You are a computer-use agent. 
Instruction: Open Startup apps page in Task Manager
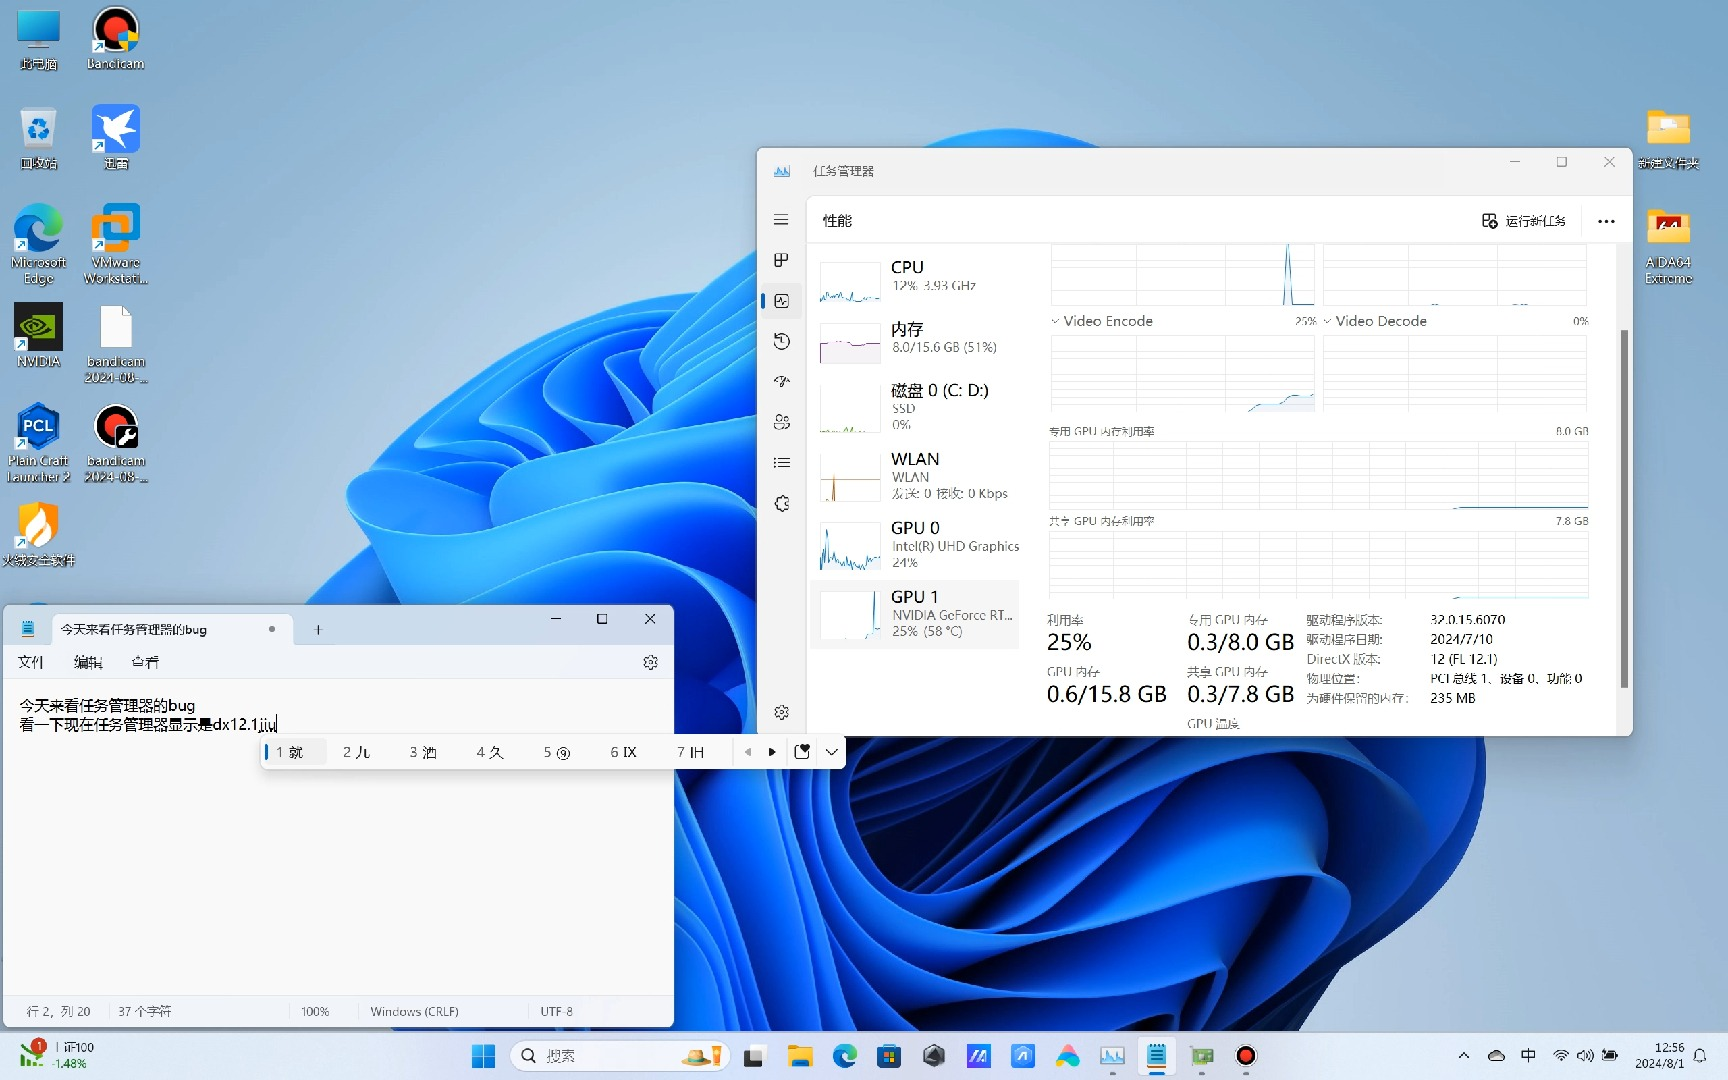(781, 381)
